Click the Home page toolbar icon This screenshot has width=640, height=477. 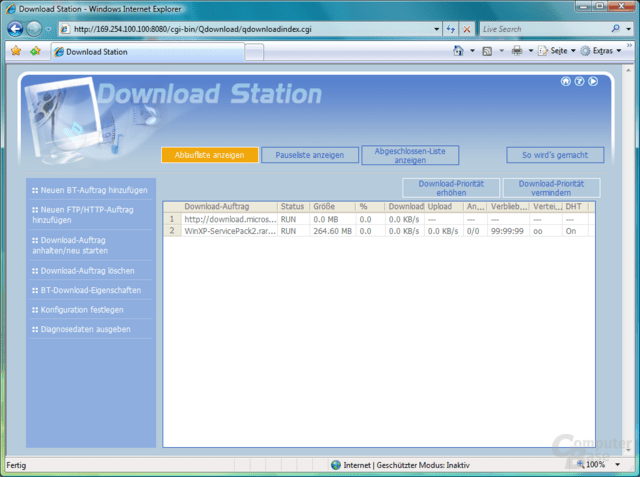pyautogui.click(x=458, y=51)
